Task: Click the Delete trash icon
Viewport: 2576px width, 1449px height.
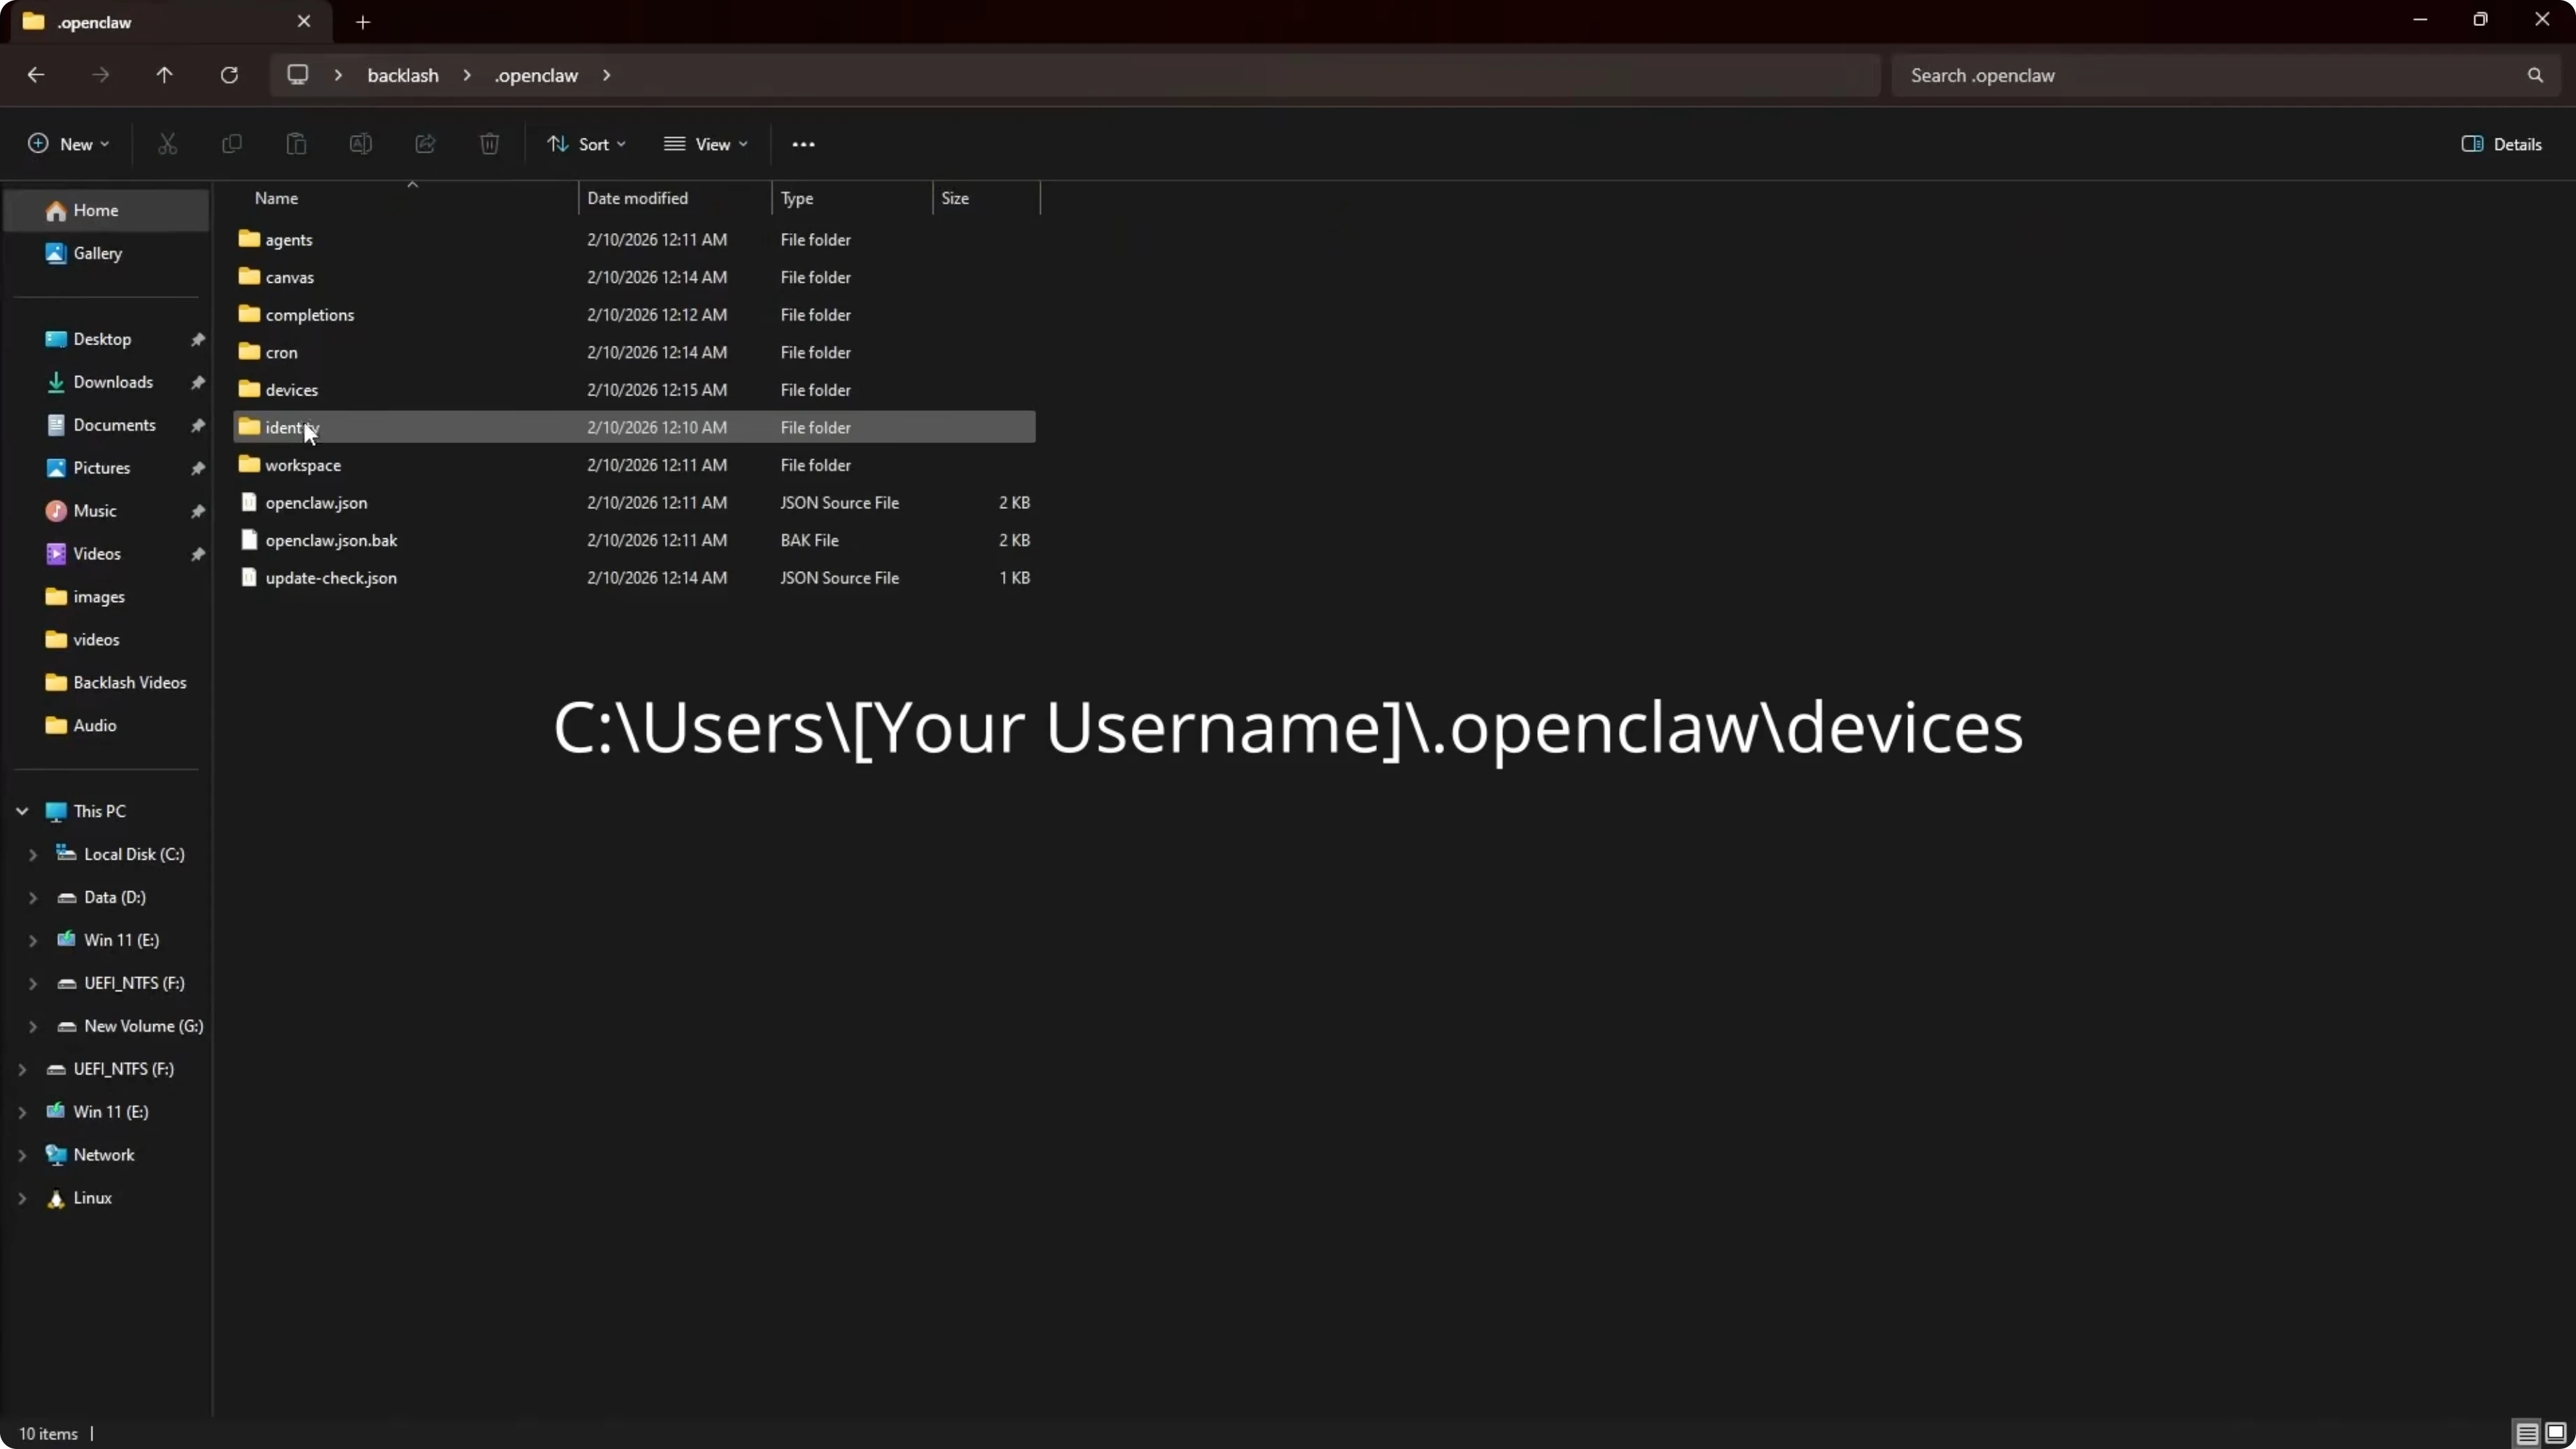Action: click(x=489, y=144)
